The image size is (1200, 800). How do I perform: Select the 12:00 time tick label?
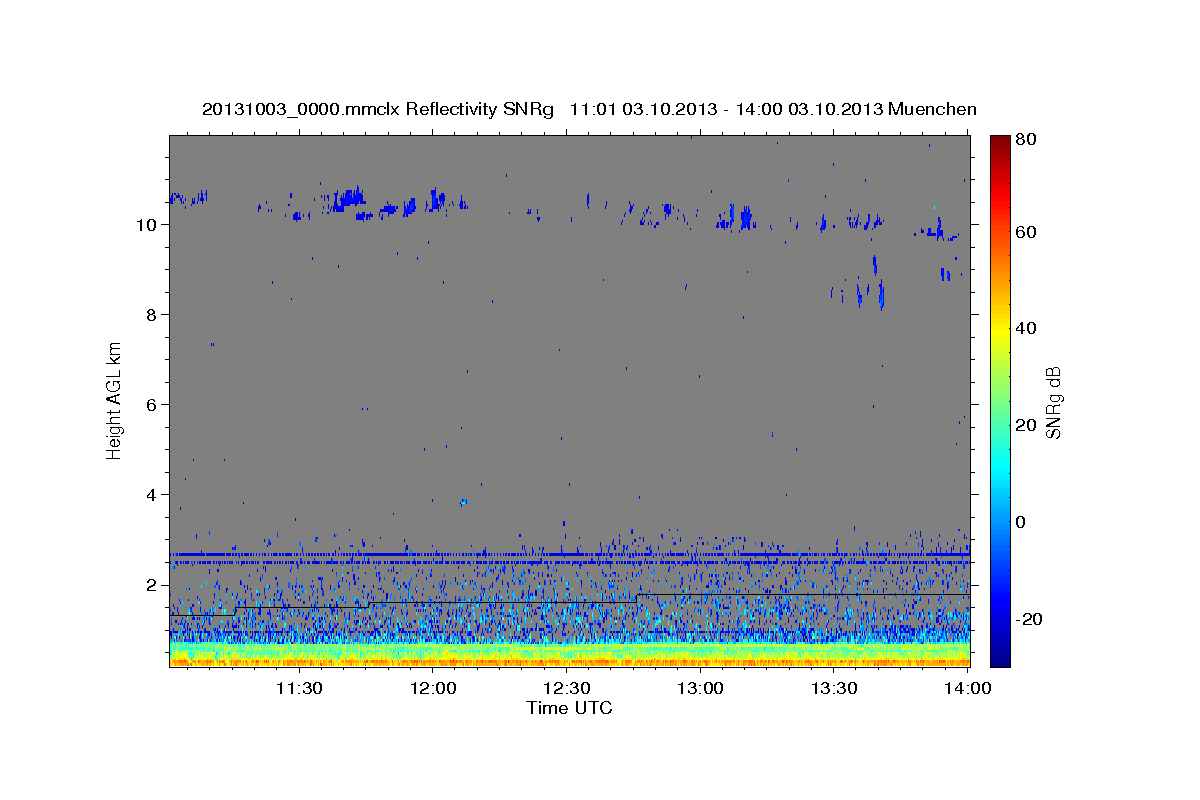click(x=433, y=688)
